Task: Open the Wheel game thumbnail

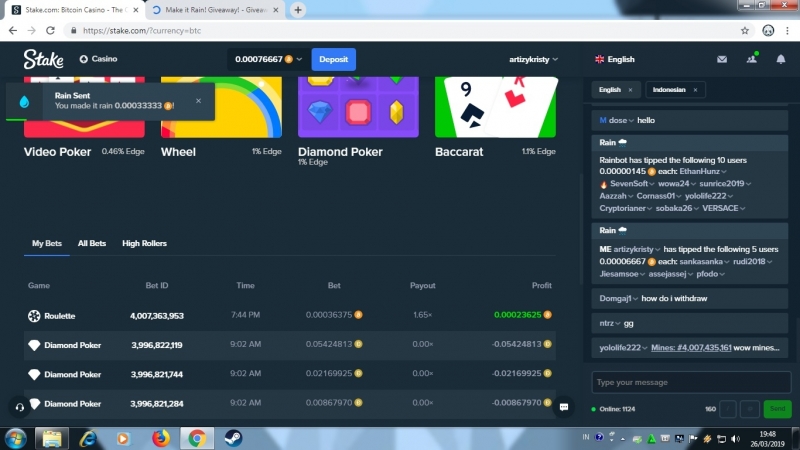Action: (x=221, y=107)
